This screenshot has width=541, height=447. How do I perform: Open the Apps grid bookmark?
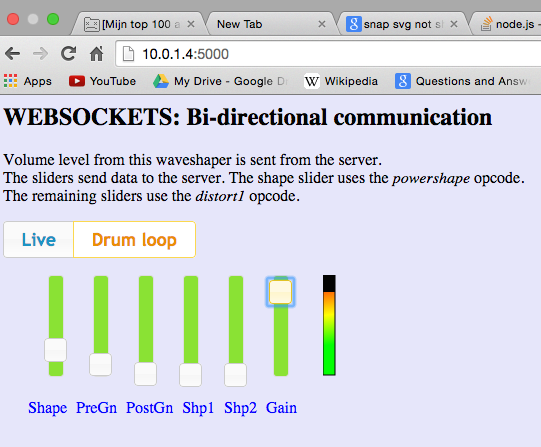point(28,81)
